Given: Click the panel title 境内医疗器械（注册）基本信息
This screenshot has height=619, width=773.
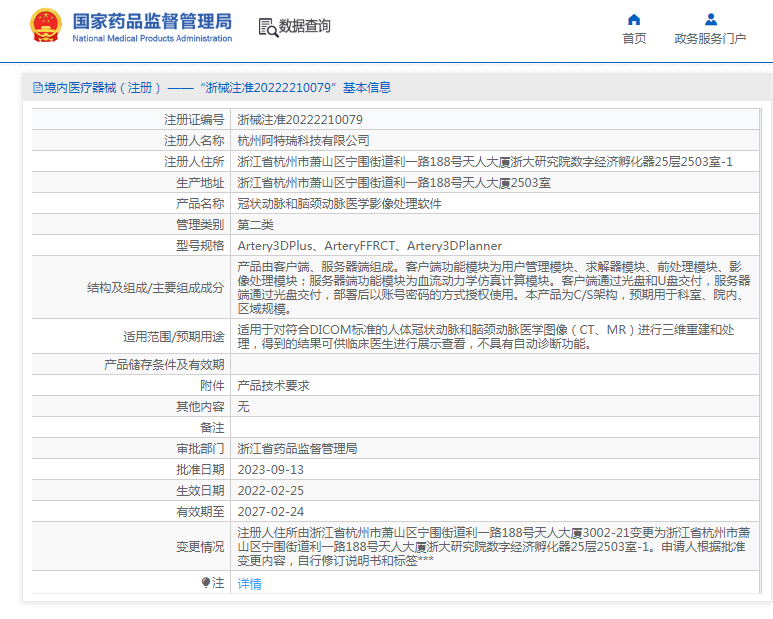Looking at the screenshot, I should [x=217, y=88].
